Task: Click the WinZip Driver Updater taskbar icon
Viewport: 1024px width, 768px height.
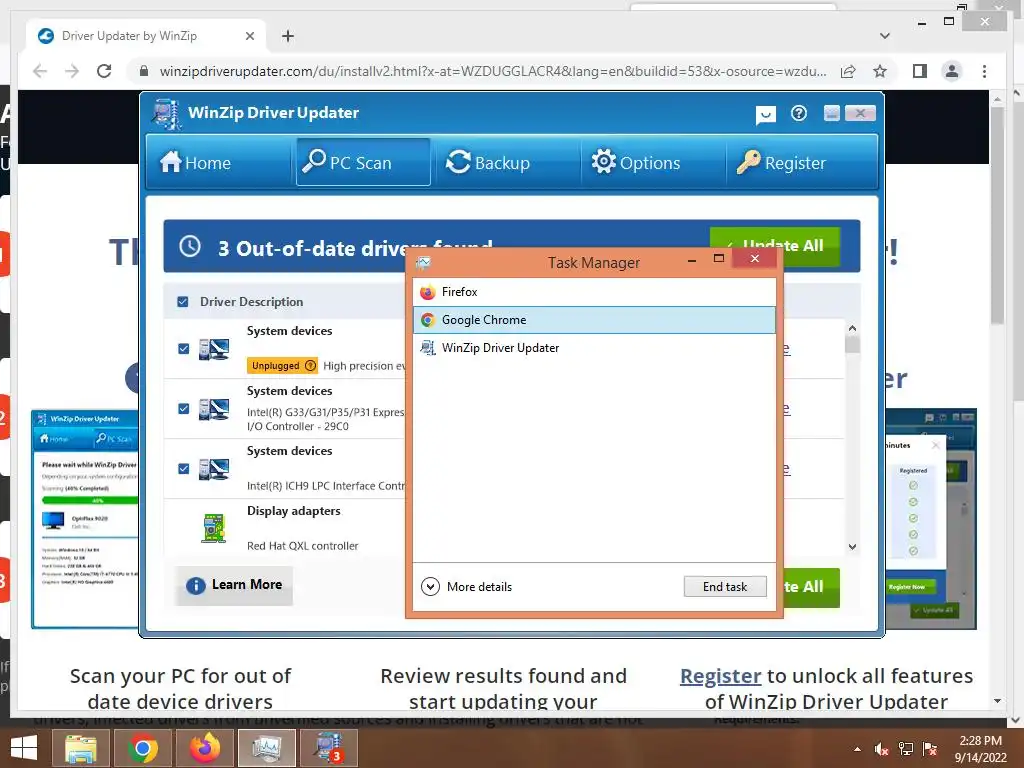Action: pyautogui.click(x=328, y=748)
